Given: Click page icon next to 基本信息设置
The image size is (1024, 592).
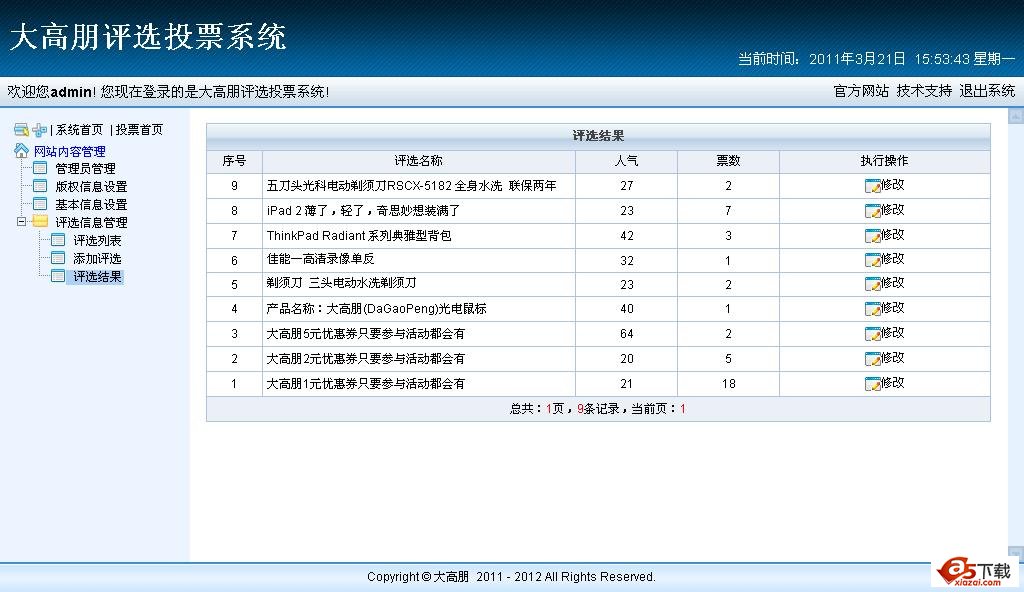Looking at the screenshot, I should pyautogui.click(x=40, y=205).
